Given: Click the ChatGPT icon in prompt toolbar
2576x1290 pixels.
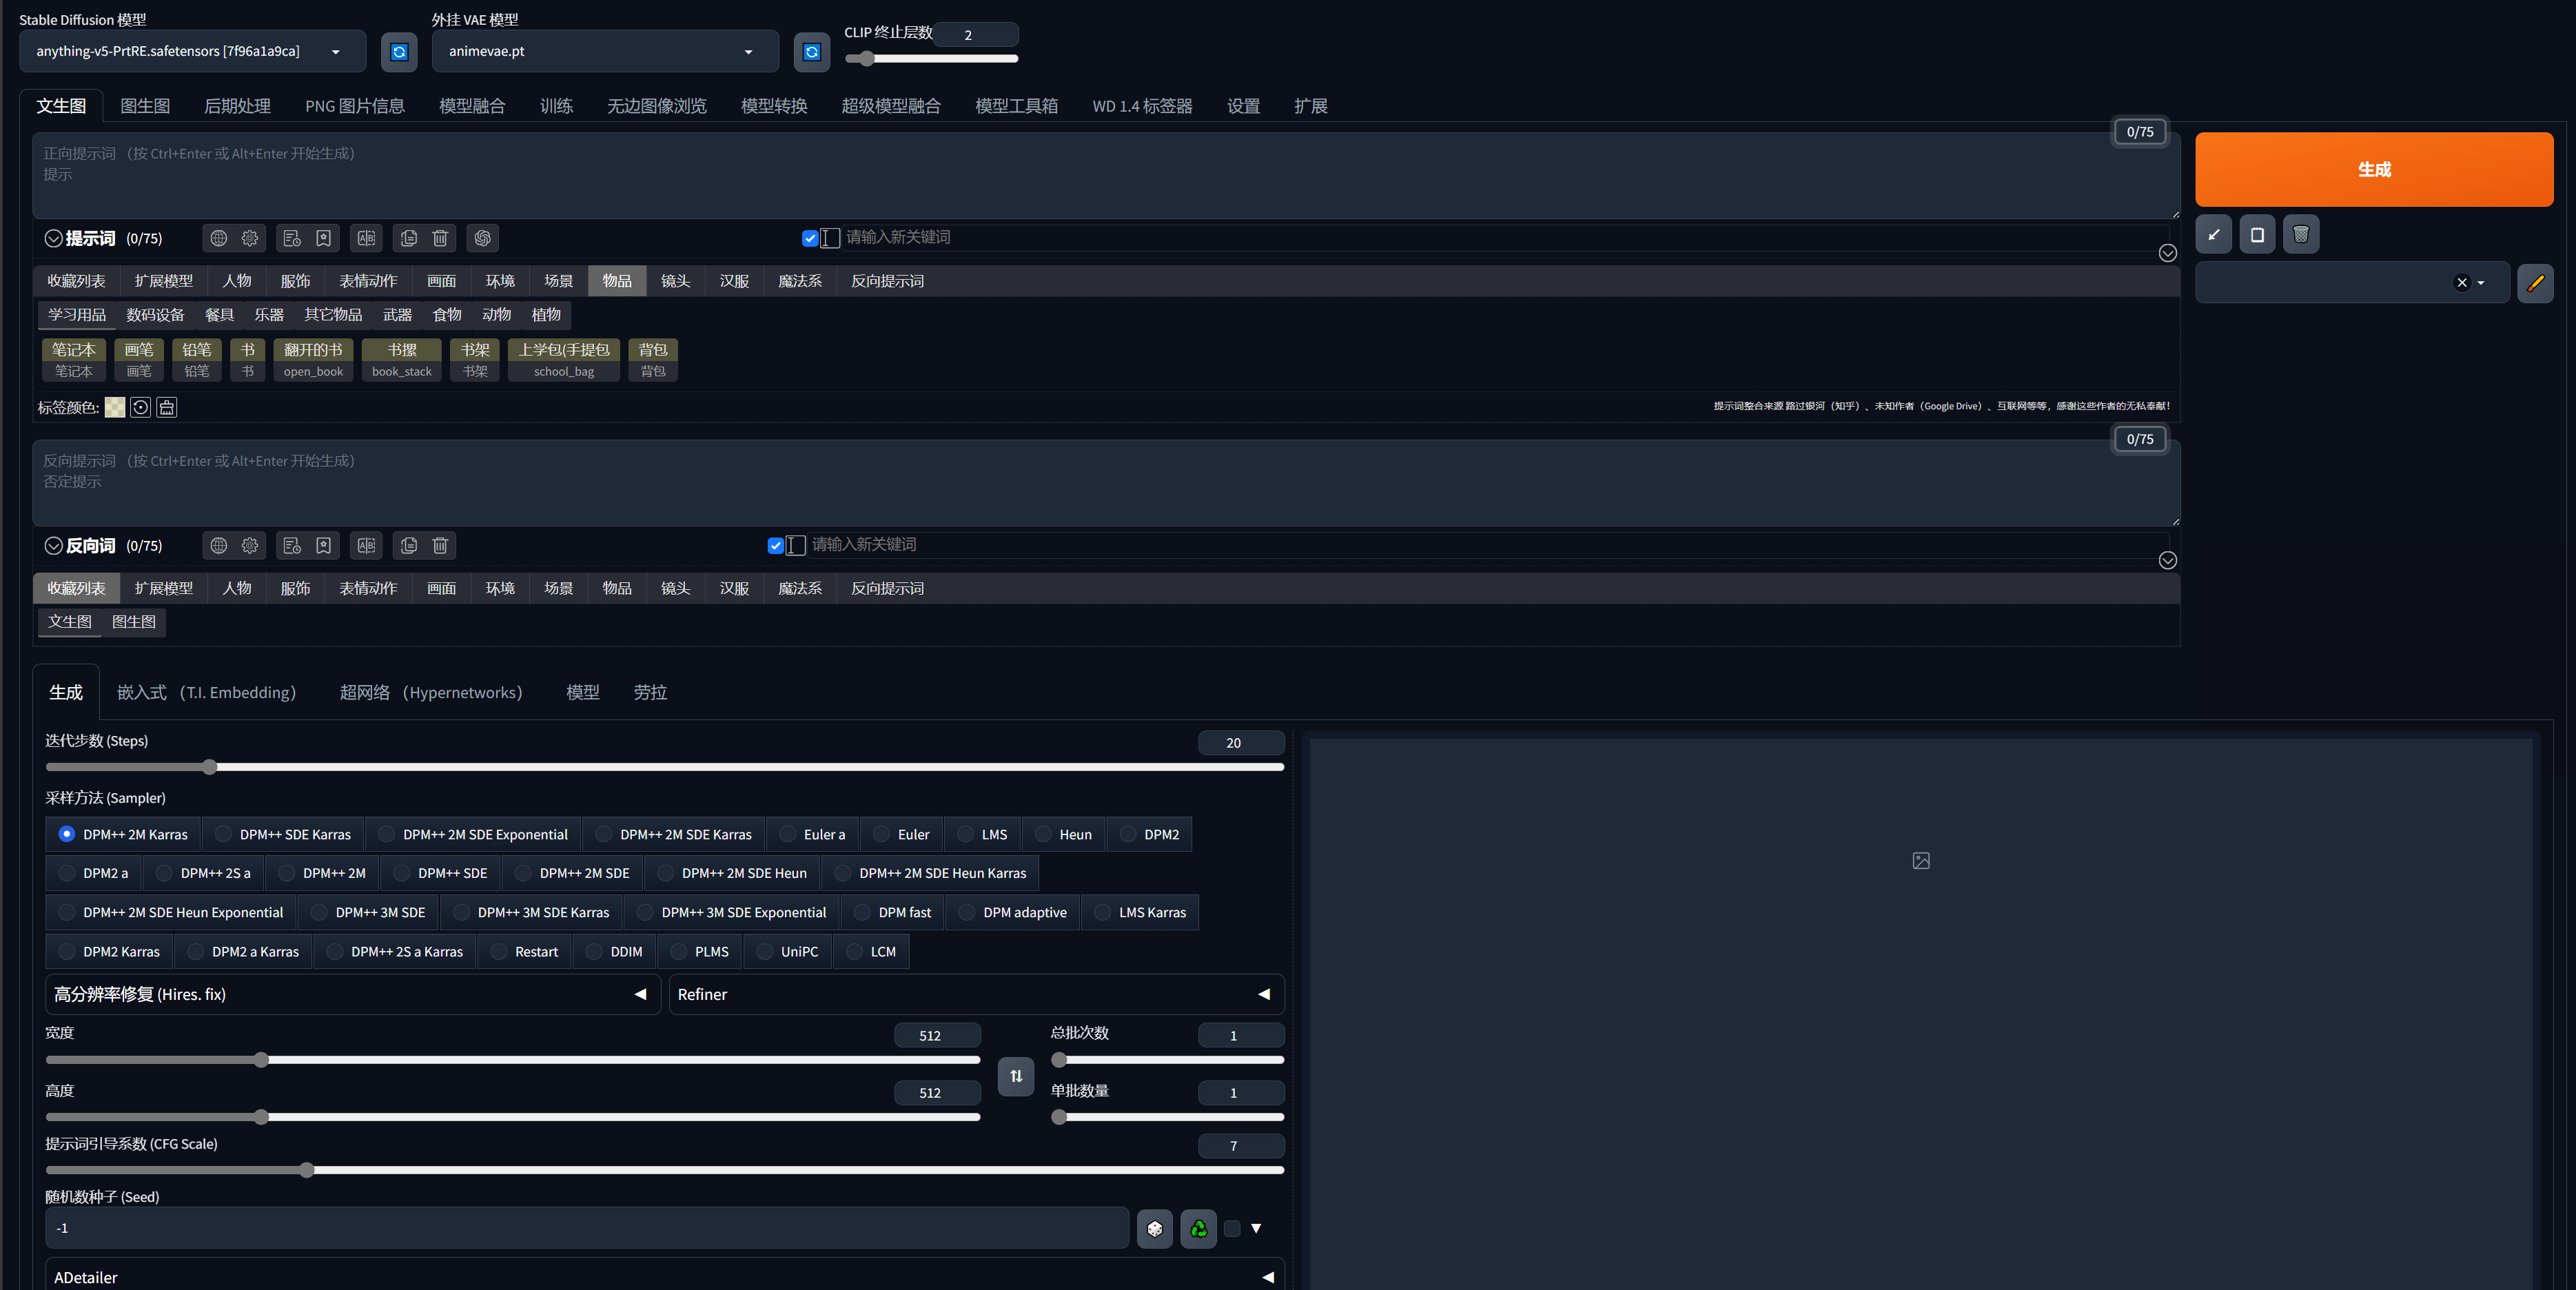Looking at the screenshot, I should (483, 238).
